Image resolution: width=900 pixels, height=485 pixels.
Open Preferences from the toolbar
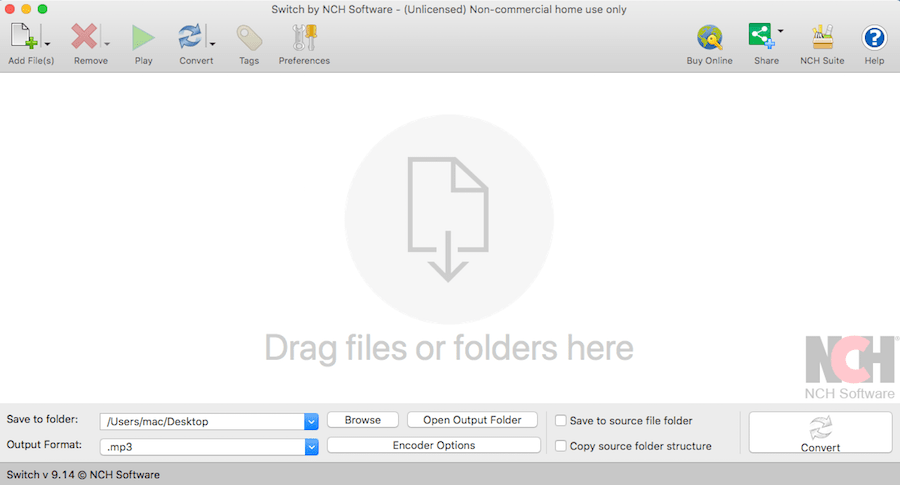coord(304,37)
